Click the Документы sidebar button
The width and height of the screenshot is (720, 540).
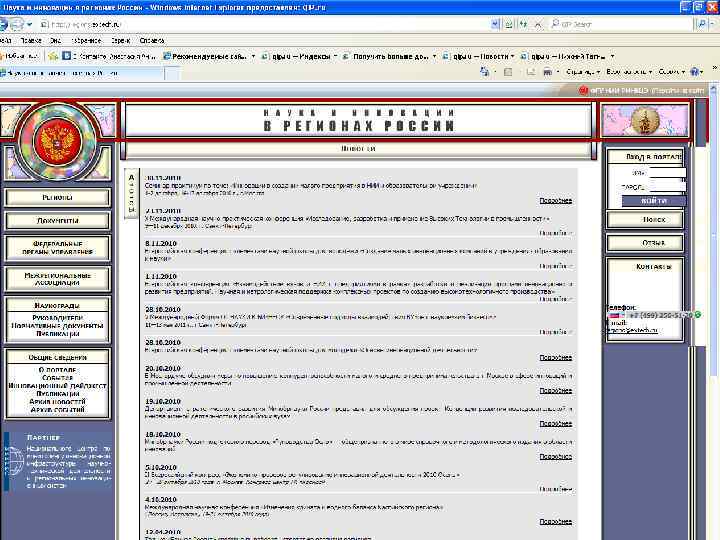tap(57, 221)
